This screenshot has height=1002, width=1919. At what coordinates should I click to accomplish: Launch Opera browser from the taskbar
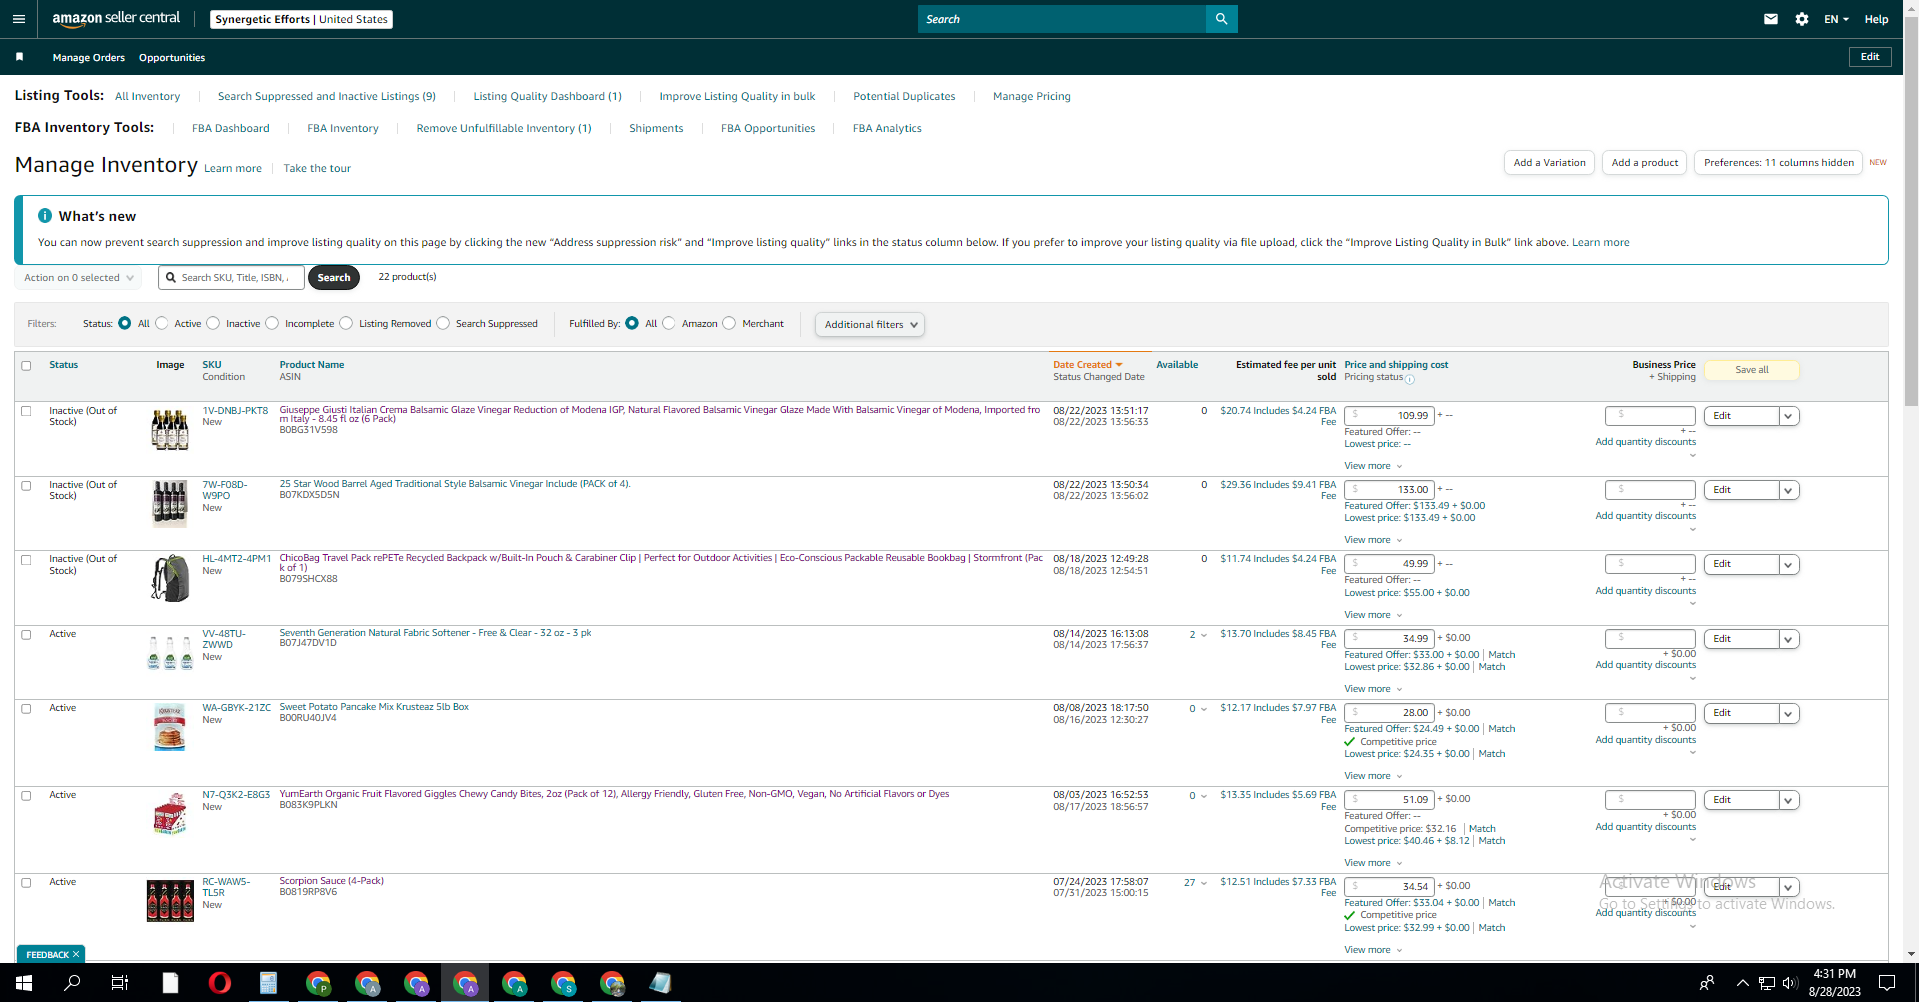click(x=219, y=983)
